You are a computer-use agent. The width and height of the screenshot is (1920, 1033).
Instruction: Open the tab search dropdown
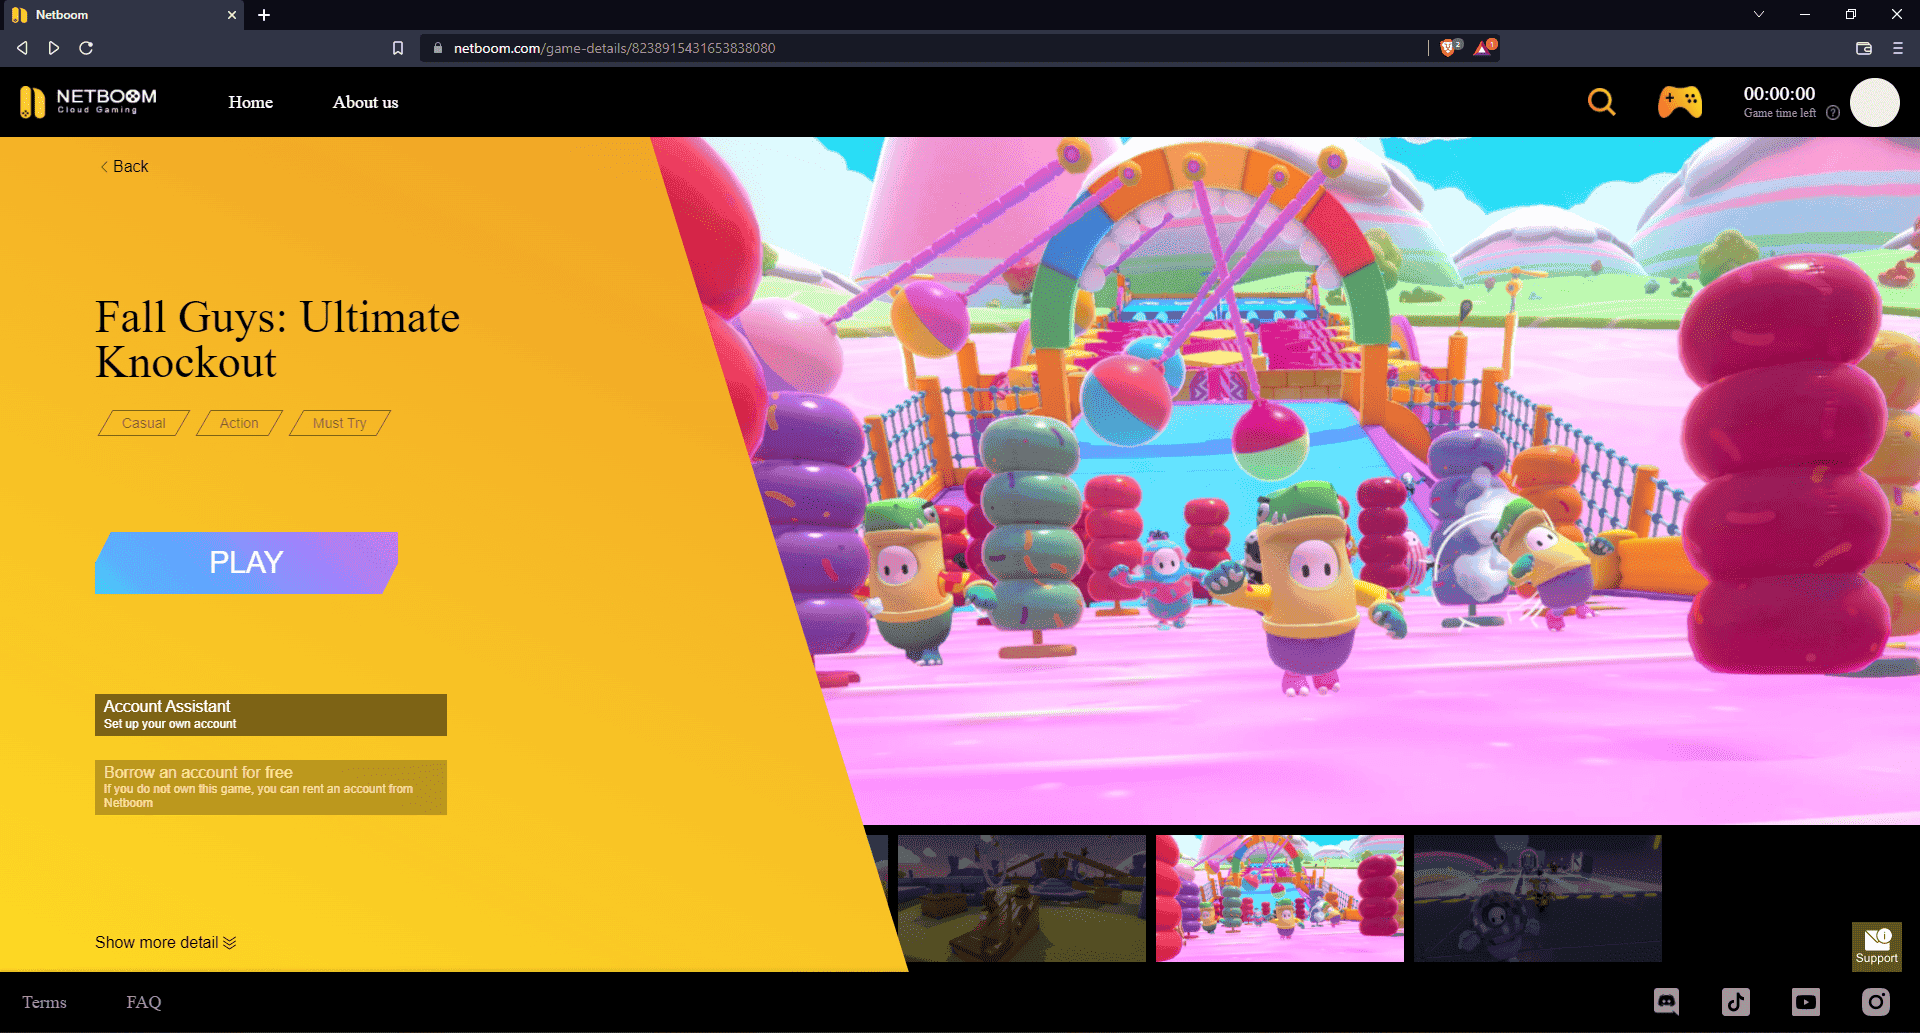(x=1758, y=14)
